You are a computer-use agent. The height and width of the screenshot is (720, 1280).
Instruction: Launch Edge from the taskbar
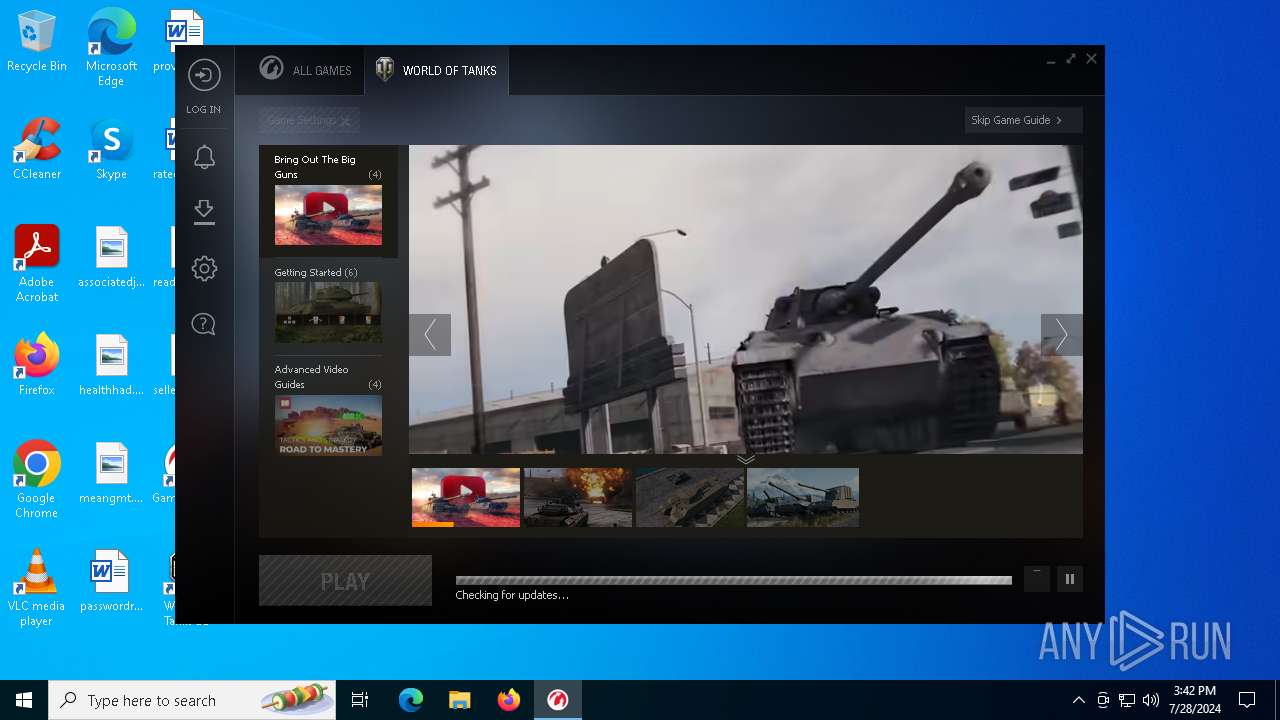tap(411, 700)
